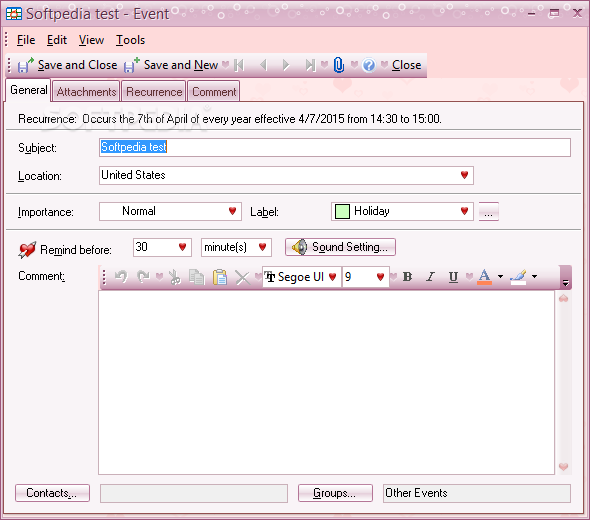
Task: Switch to the Attachments tab
Action: click(86, 91)
